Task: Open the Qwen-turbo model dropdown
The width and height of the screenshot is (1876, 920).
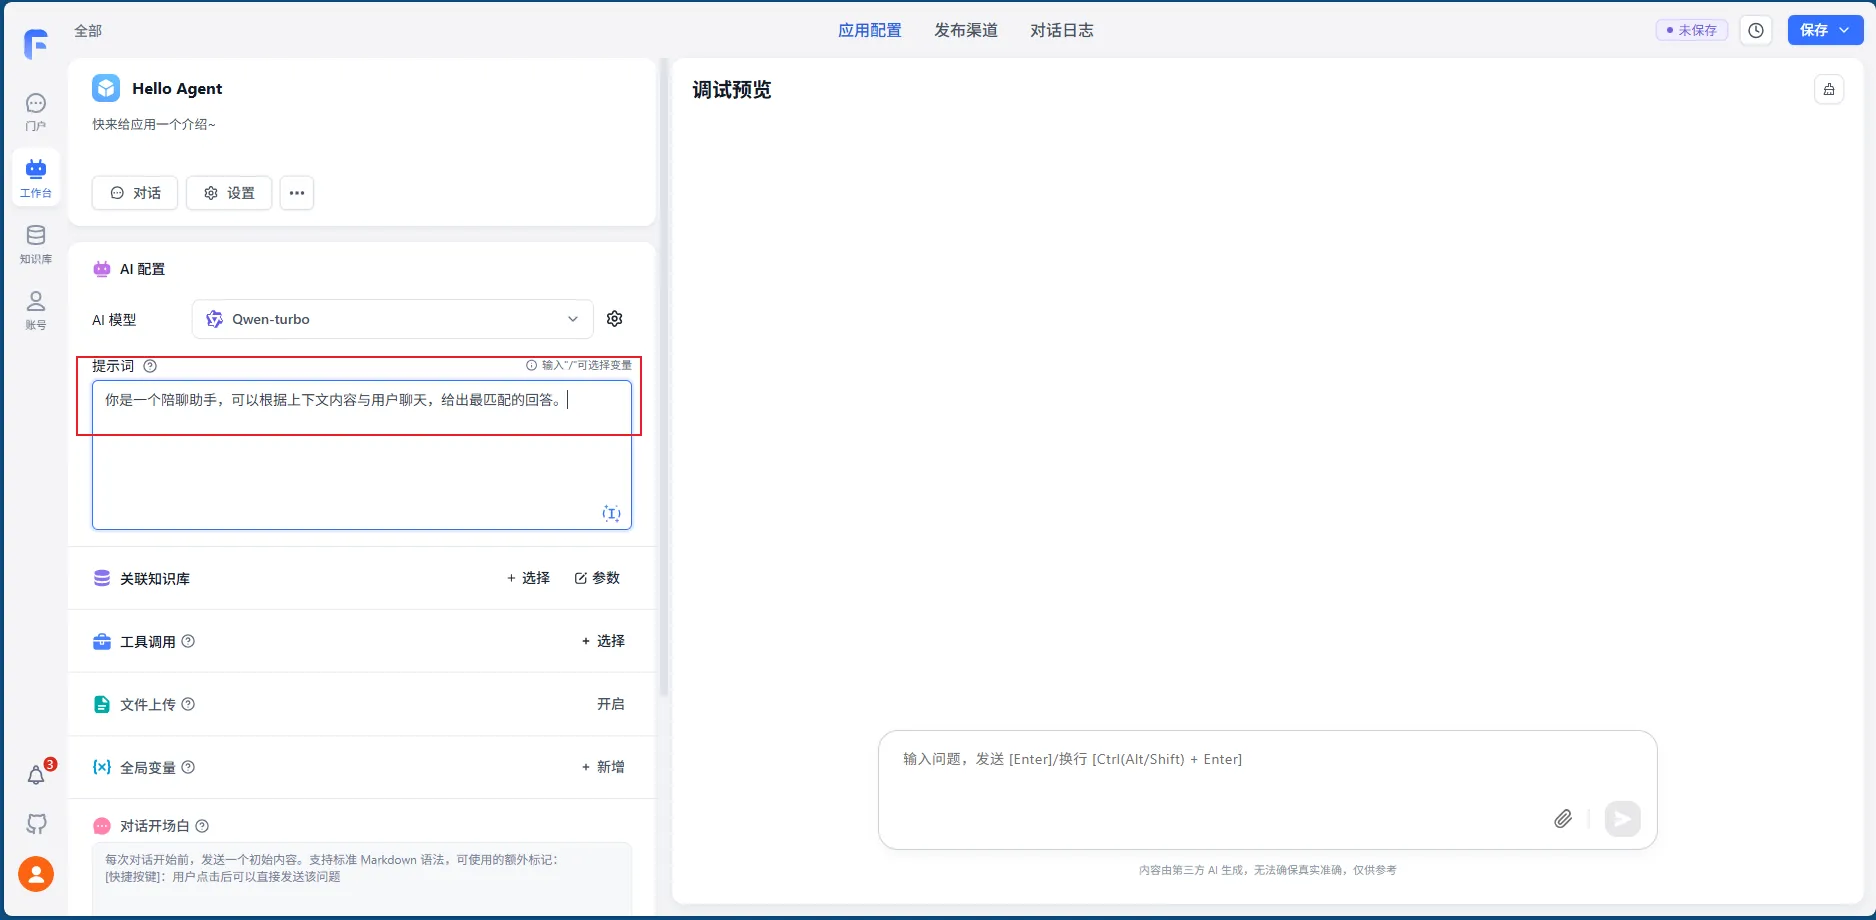Action: tap(392, 319)
